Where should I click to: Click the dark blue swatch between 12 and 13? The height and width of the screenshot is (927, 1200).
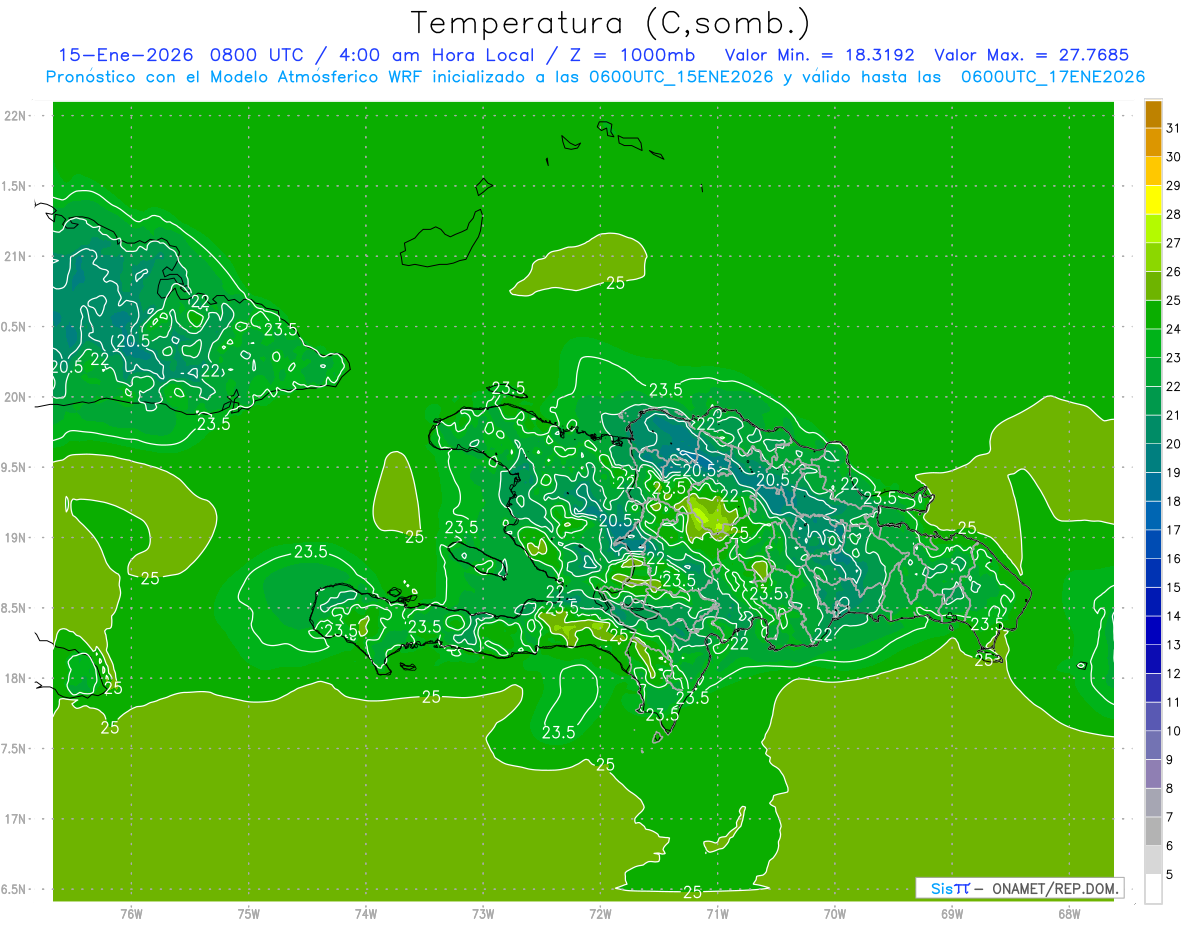pos(1153,659)
